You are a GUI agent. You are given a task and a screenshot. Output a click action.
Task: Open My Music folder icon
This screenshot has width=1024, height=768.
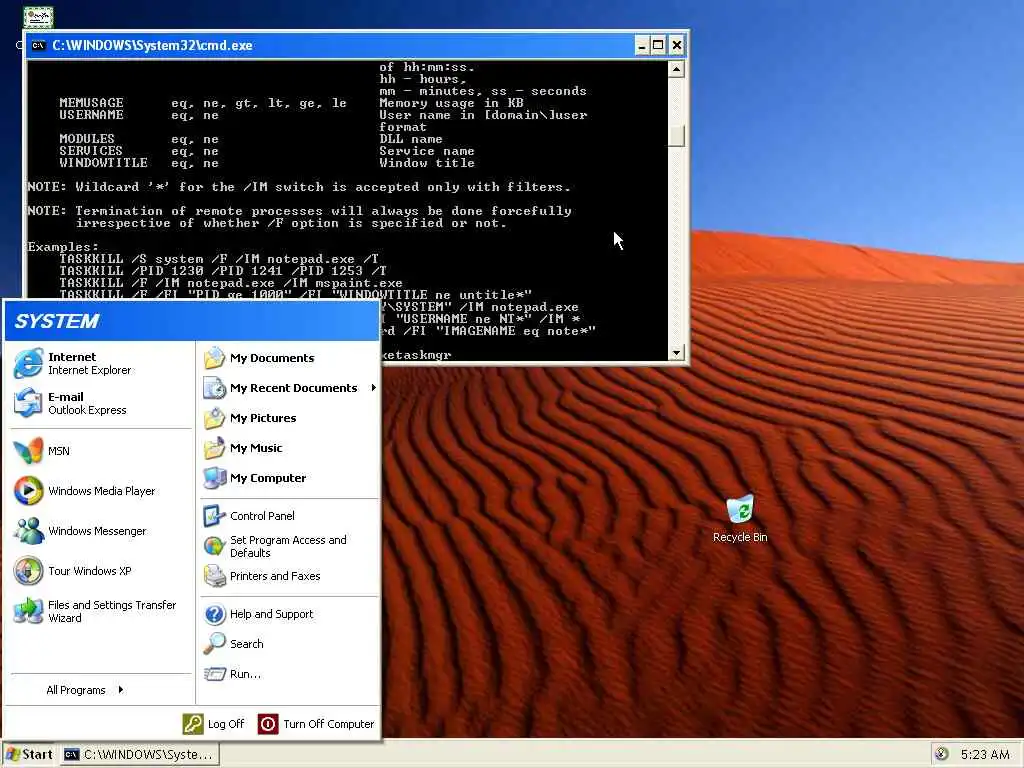[214, 448]
